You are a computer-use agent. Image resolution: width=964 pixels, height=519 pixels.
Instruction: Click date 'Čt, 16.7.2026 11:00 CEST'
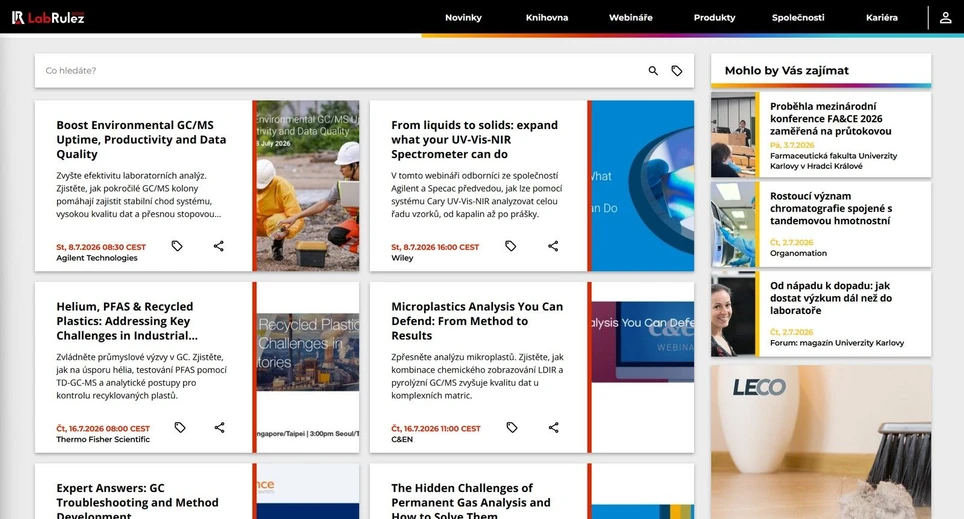(436, 429)
